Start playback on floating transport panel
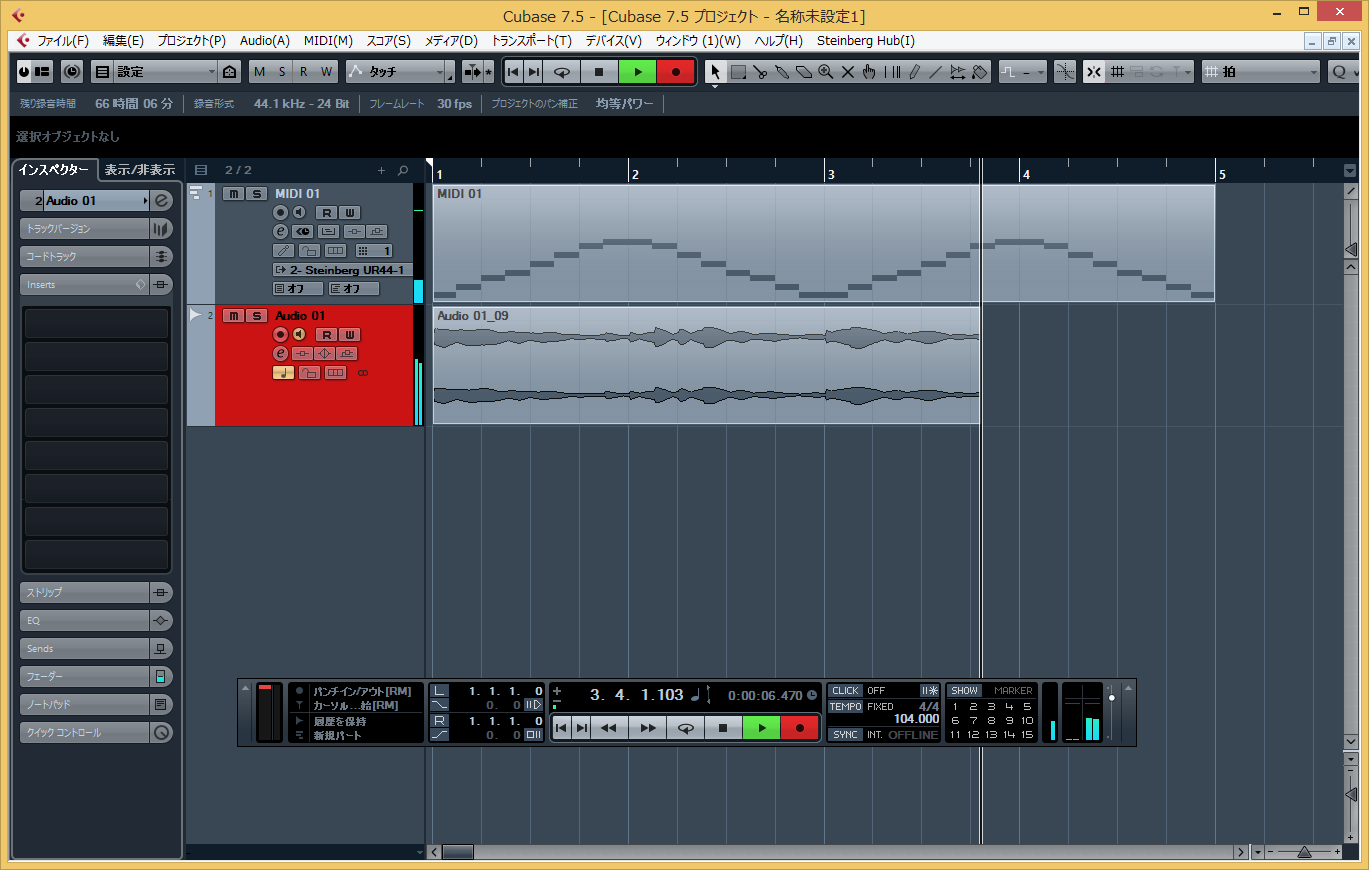 pos(761,728)
